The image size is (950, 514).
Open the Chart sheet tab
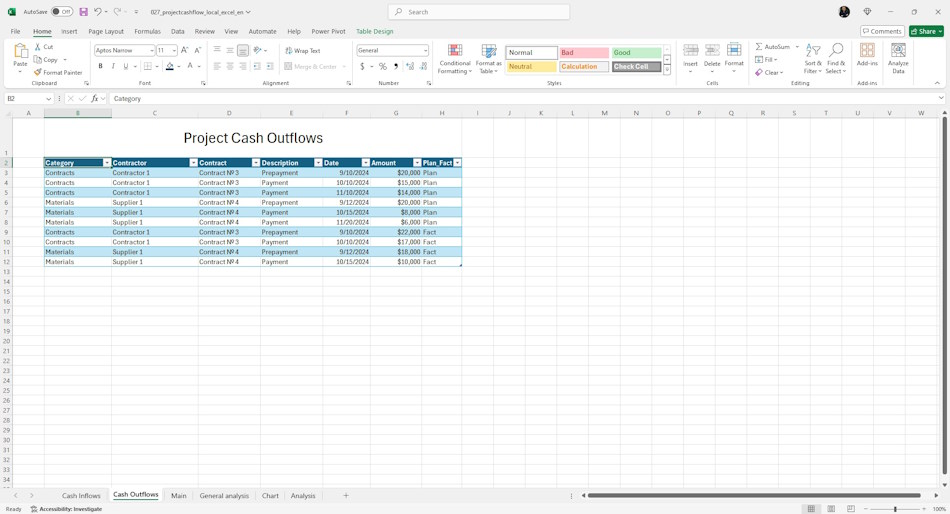click(270, 496)
